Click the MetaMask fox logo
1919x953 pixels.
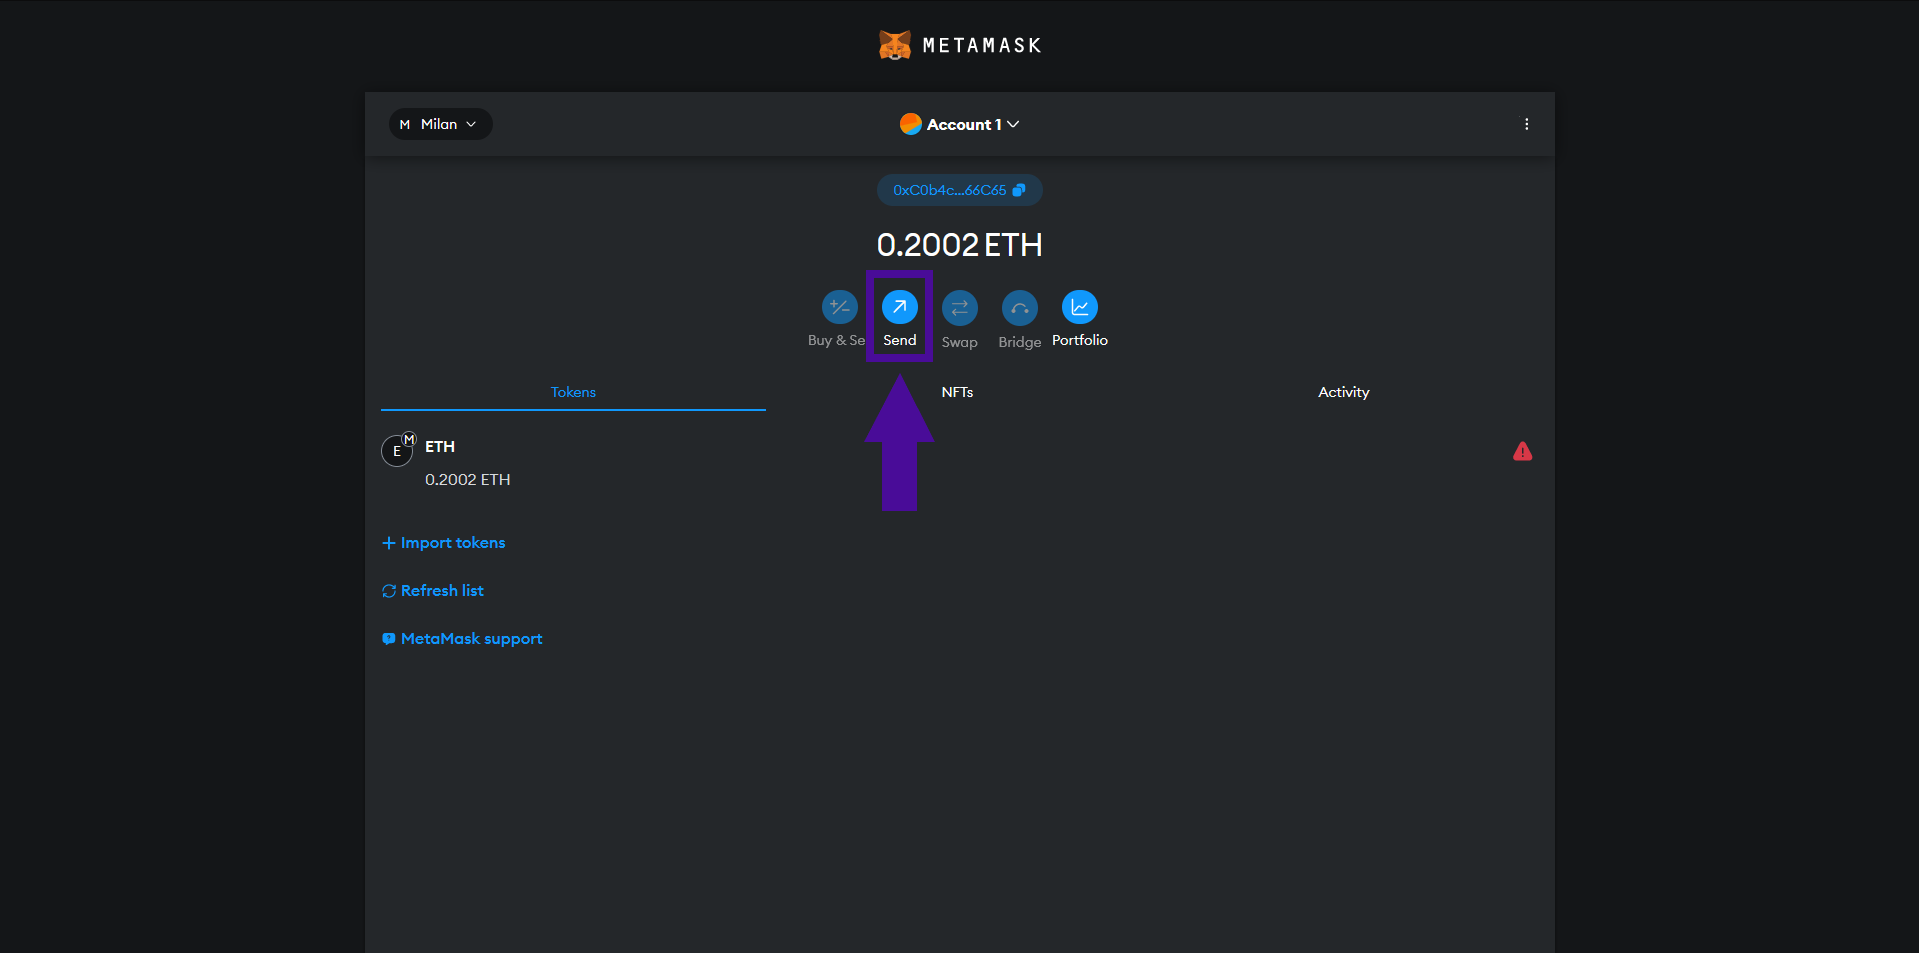(894, 45)
